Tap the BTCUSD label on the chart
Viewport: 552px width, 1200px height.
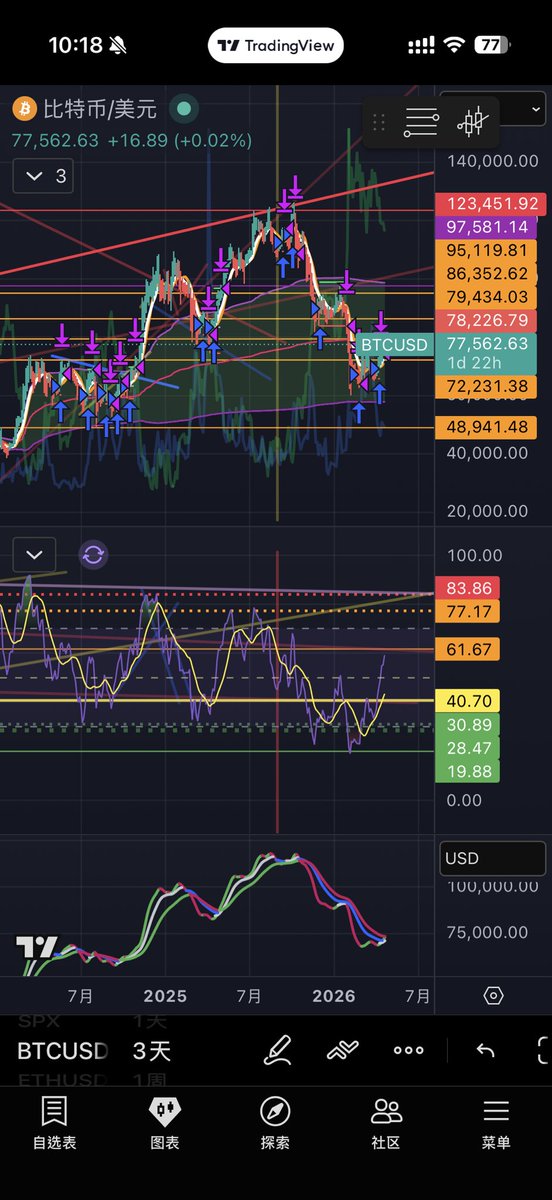click(393, 345)
